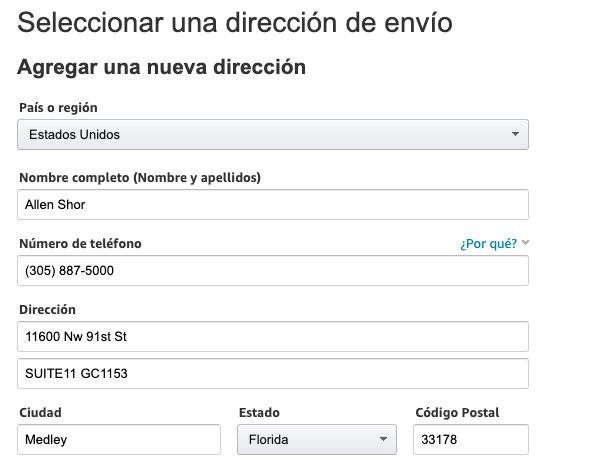Focus the full name field containing Allen Shor
Image resolution: width=596 pixels, height=475 pixels.
[x=273, y=204]
